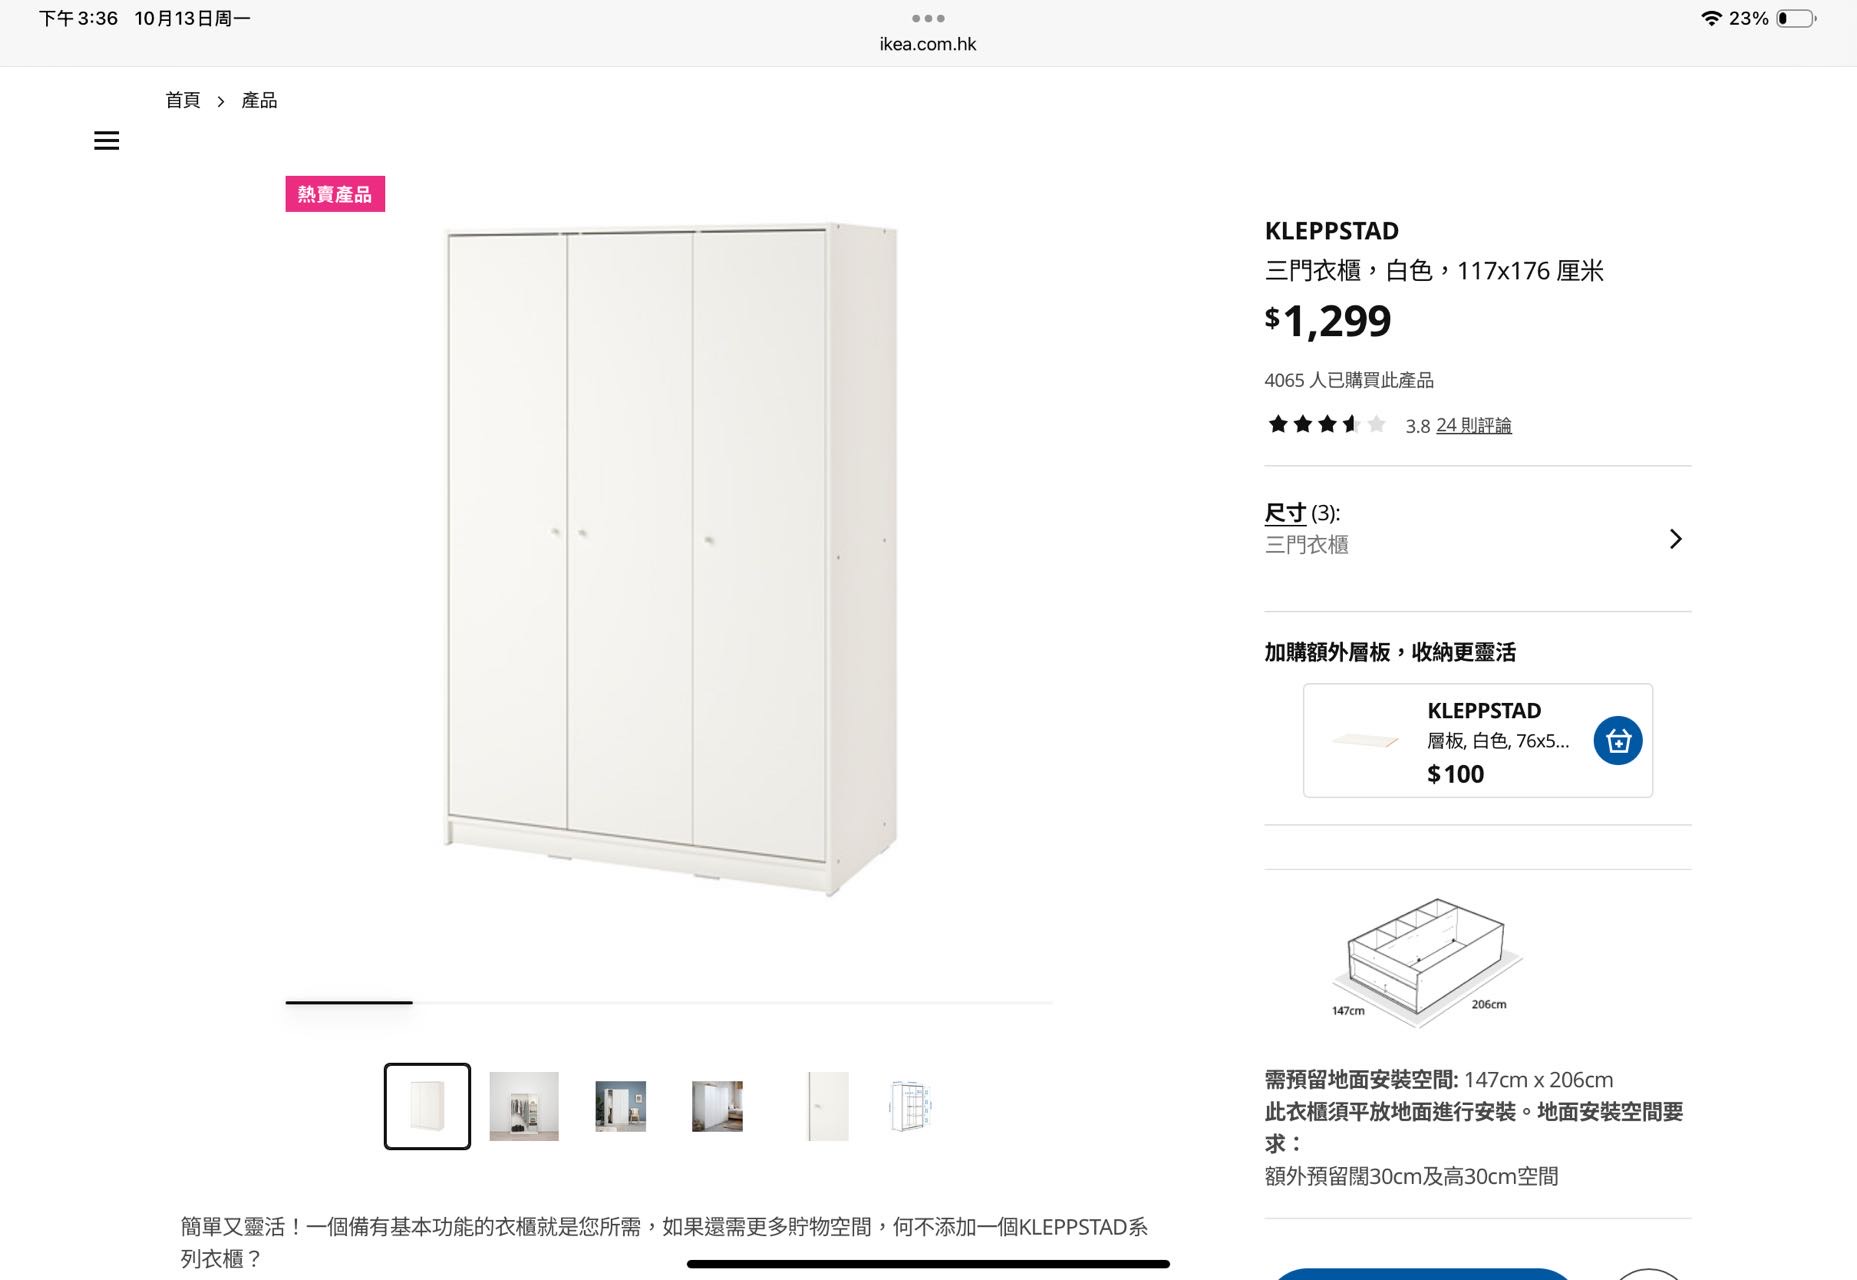Click the 熱賣產品 hot product badge
This screenshot has height=1280, width=1857.
click(x=335, y=194)
